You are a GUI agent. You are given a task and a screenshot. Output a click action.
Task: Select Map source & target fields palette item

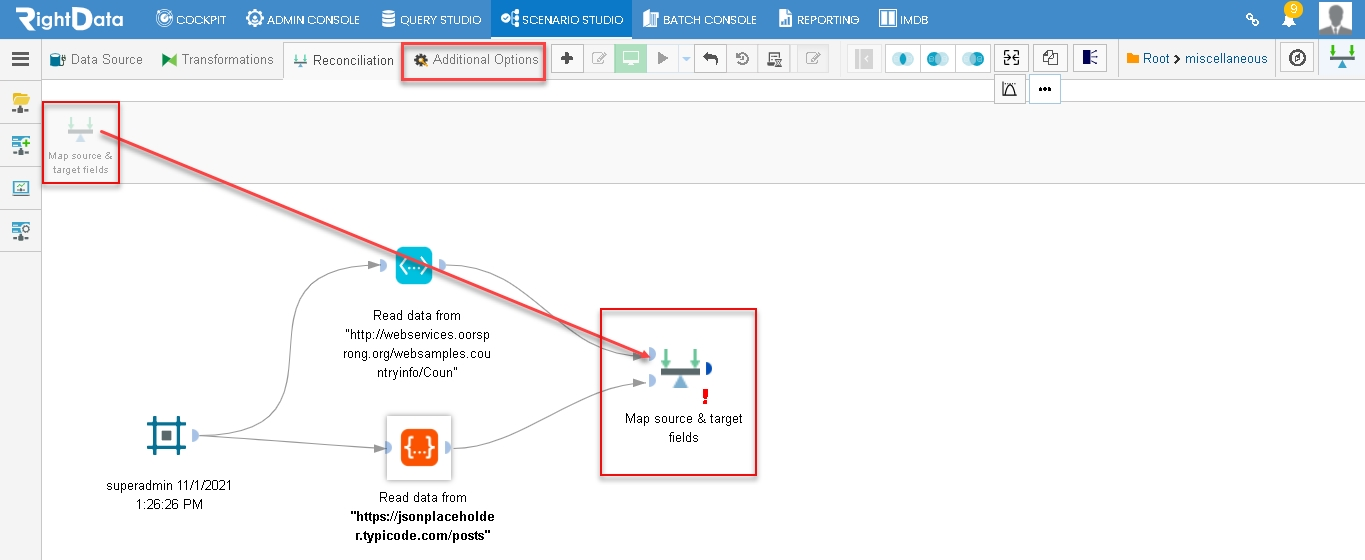(x=80, y=143)
